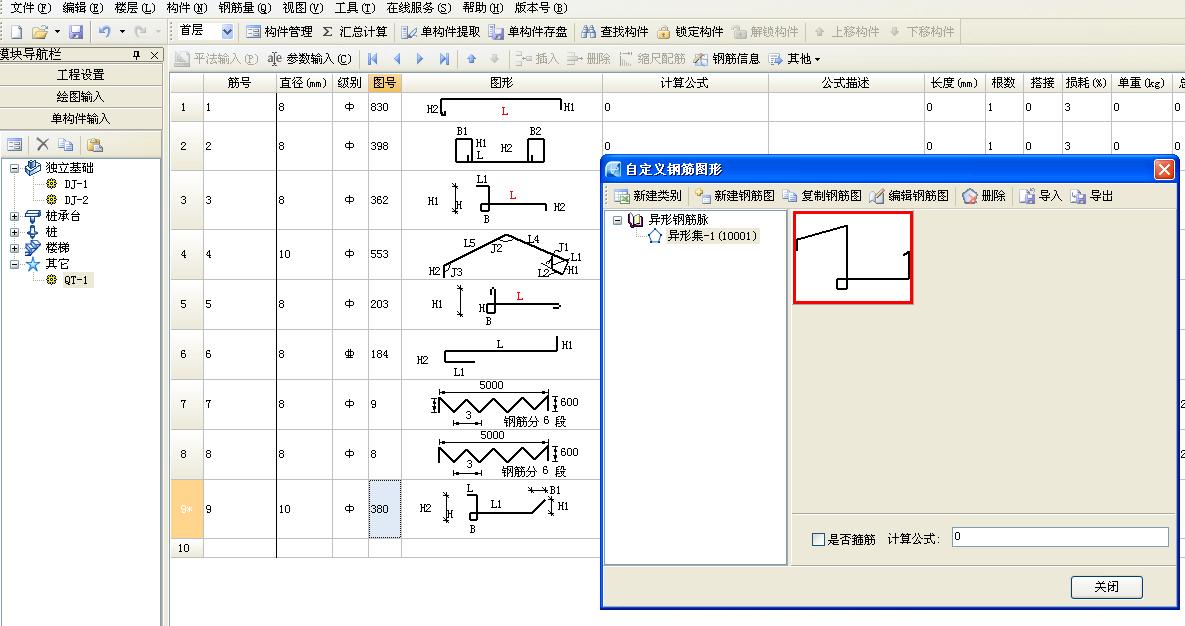Select the 图号 cell showing 380
Viewport: 1185px width, 626px height.
pyautogui.click(x=385, y=509)
